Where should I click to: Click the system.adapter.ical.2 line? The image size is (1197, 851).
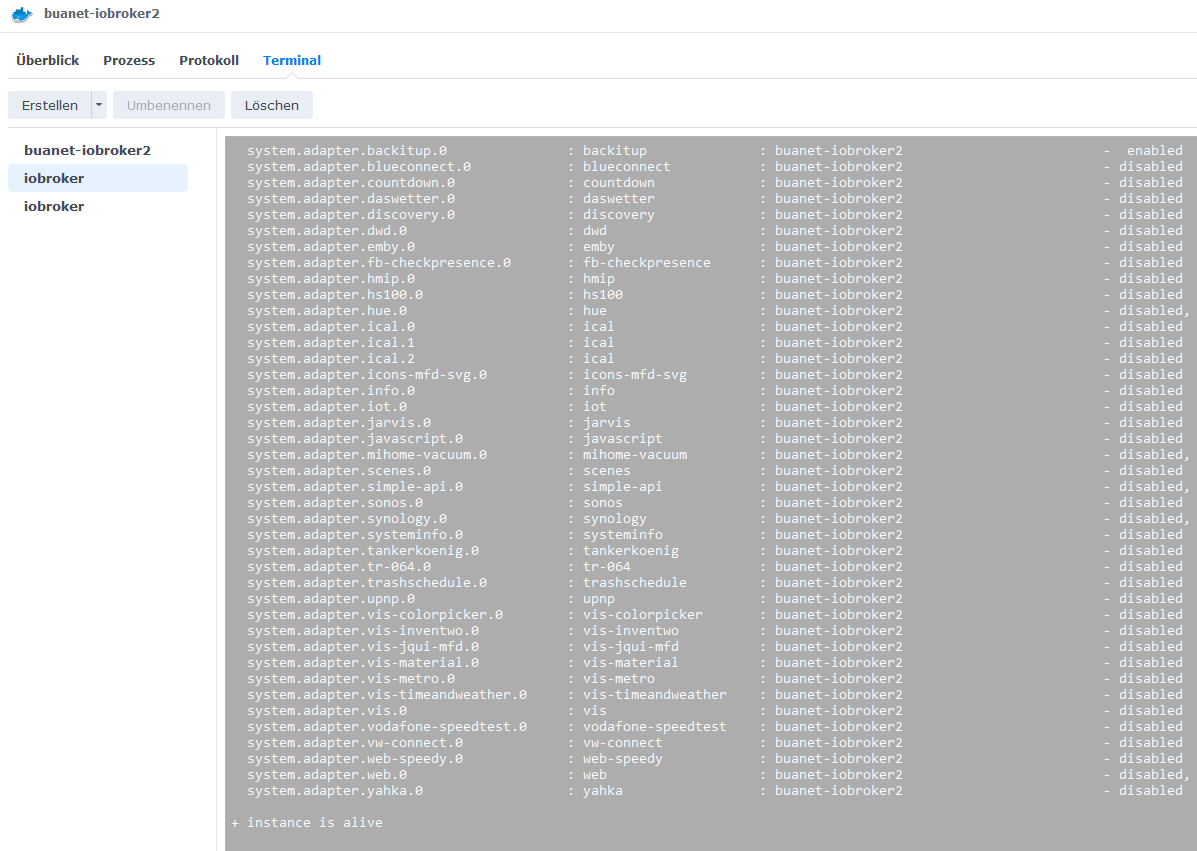coord(331,359)
